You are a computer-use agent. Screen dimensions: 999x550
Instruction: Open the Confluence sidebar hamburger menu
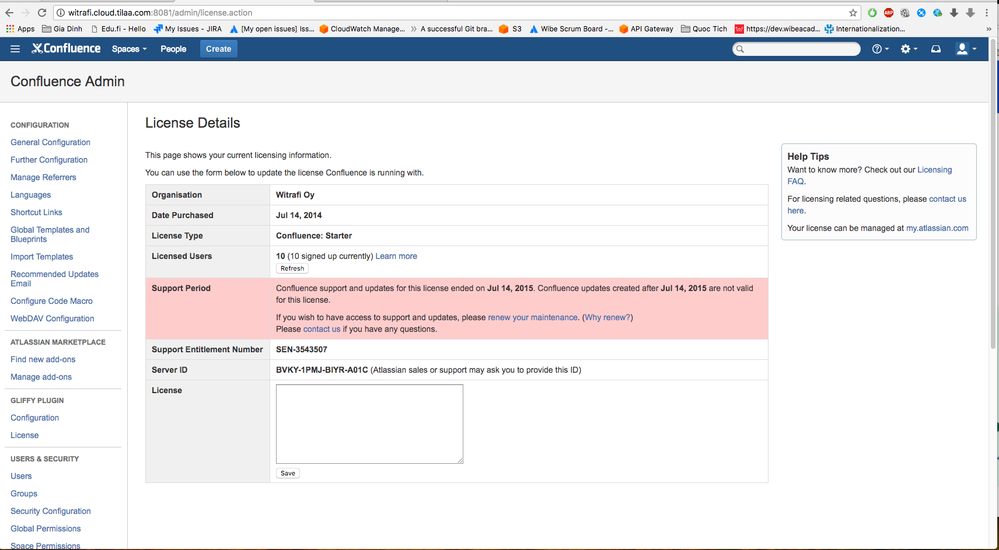pos(15,49)
